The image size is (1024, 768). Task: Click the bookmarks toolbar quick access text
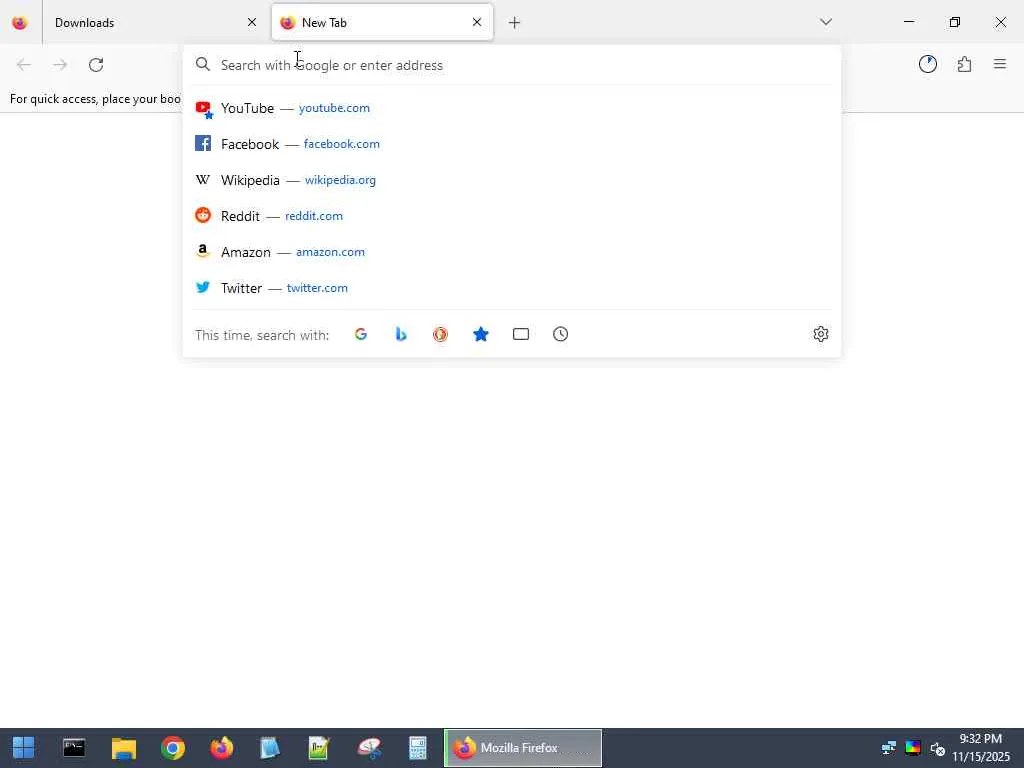[95, 99]
